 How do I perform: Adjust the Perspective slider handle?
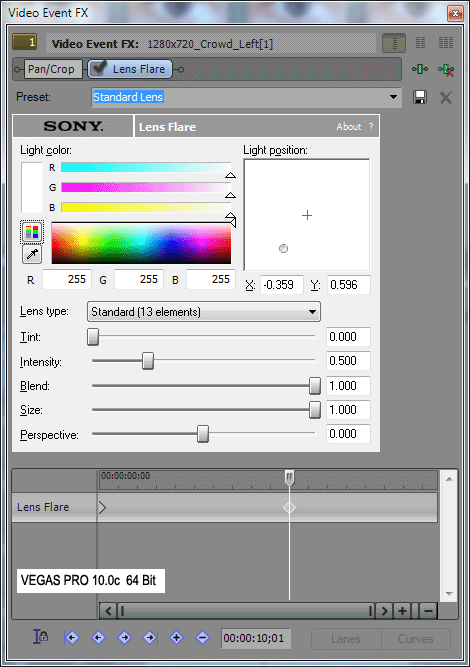[x=203, y=434]
